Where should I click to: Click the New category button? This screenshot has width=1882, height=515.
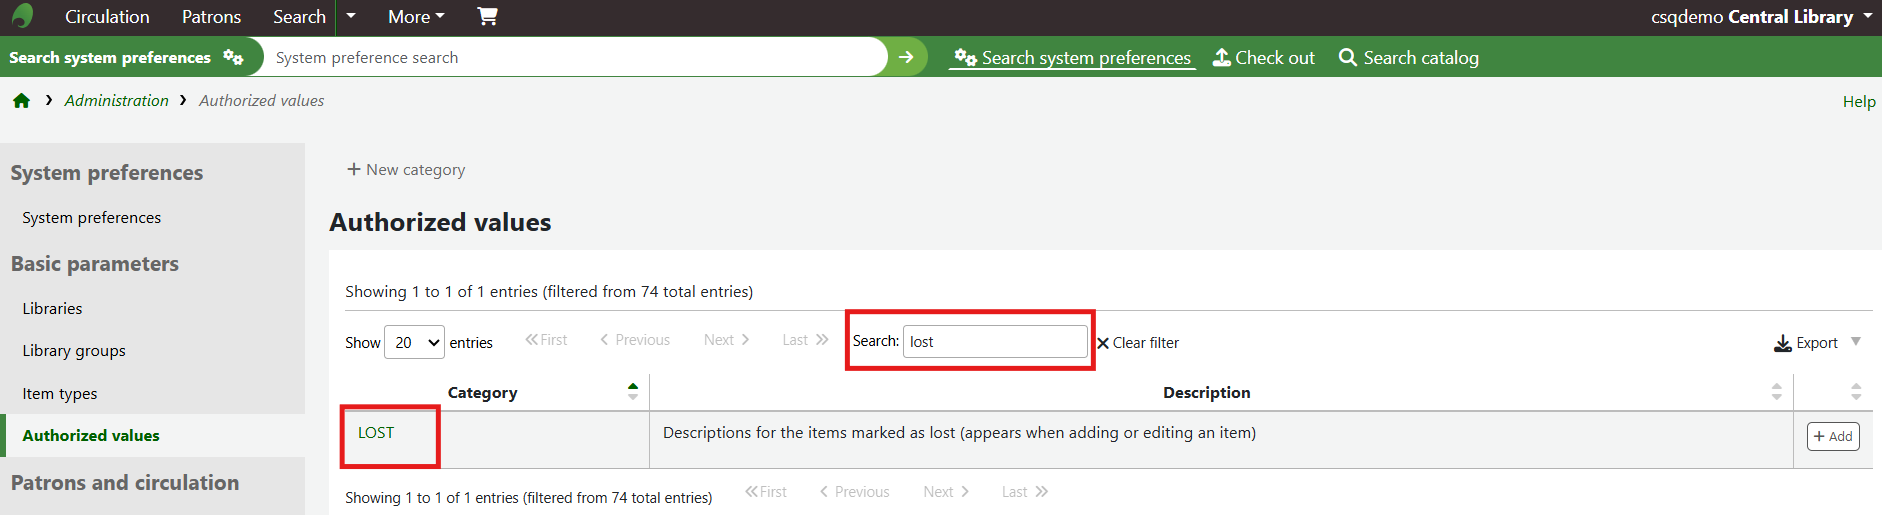(406, 170)
